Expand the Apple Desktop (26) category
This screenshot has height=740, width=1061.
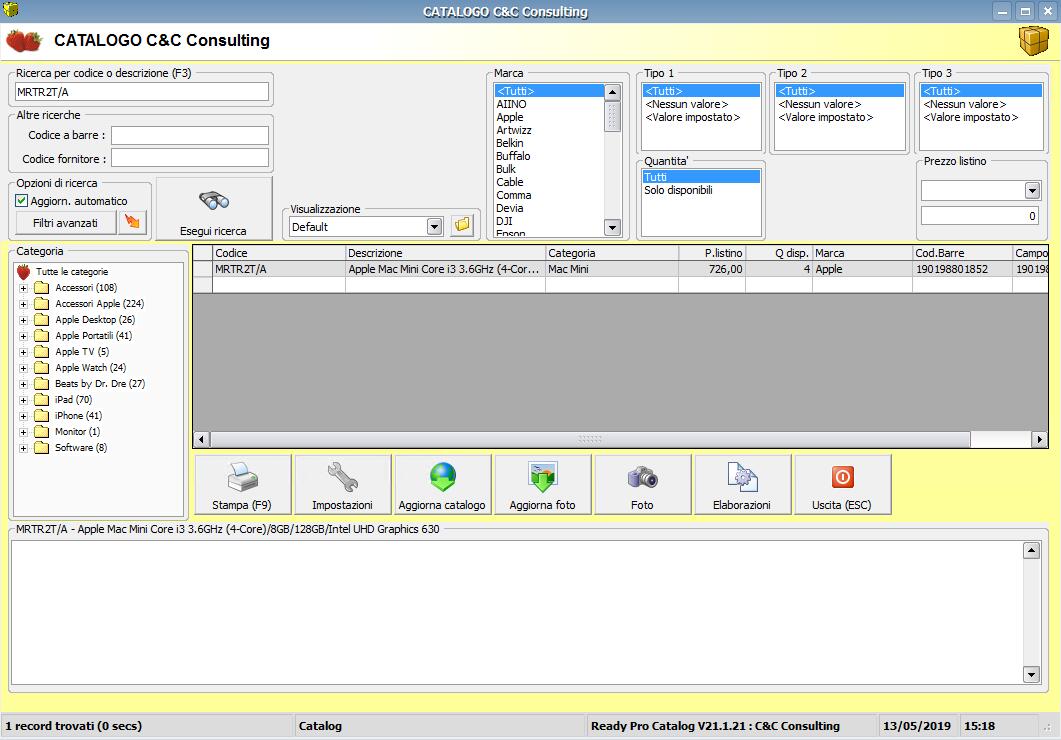point(24,320)
